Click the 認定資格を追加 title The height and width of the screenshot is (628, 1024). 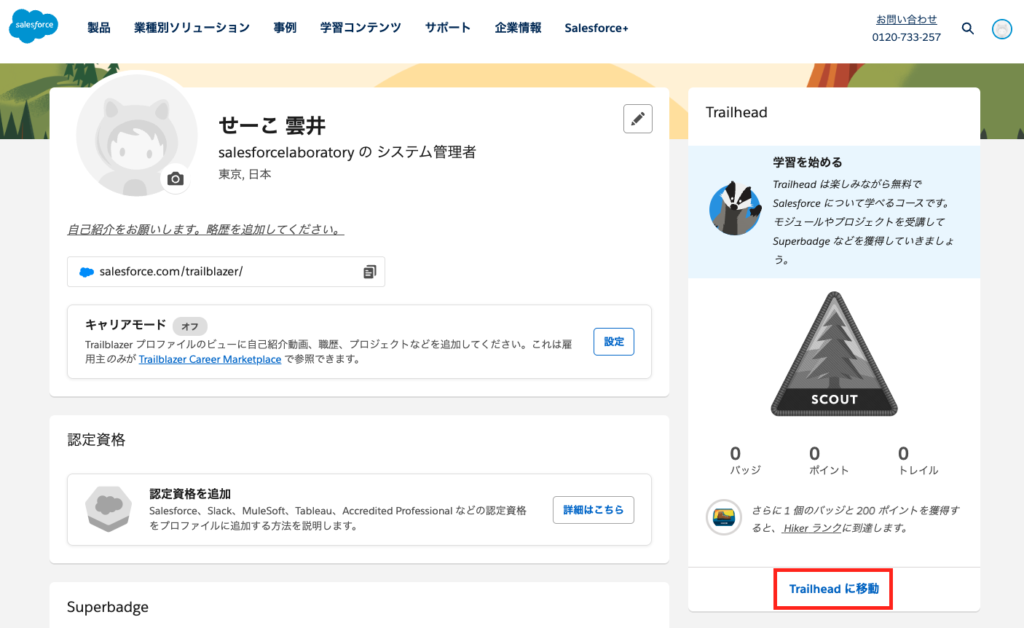coord(190,494)
